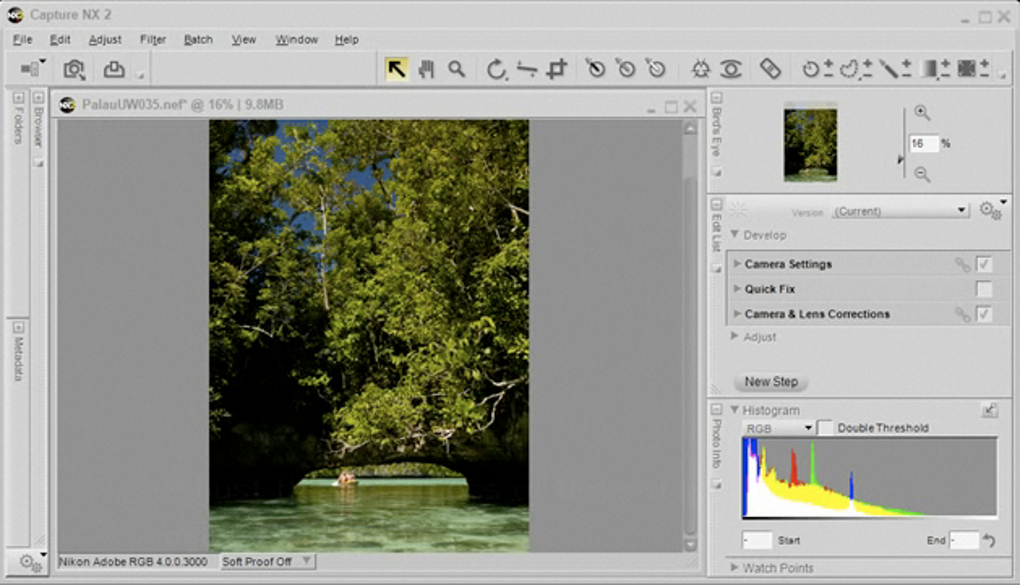Open the Soft Proof Off selector
Viewport: 1020px width, 585px height.
coord(266,562)
